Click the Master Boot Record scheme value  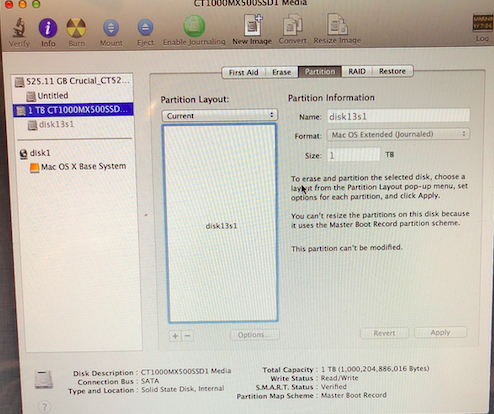coord(354,395)
